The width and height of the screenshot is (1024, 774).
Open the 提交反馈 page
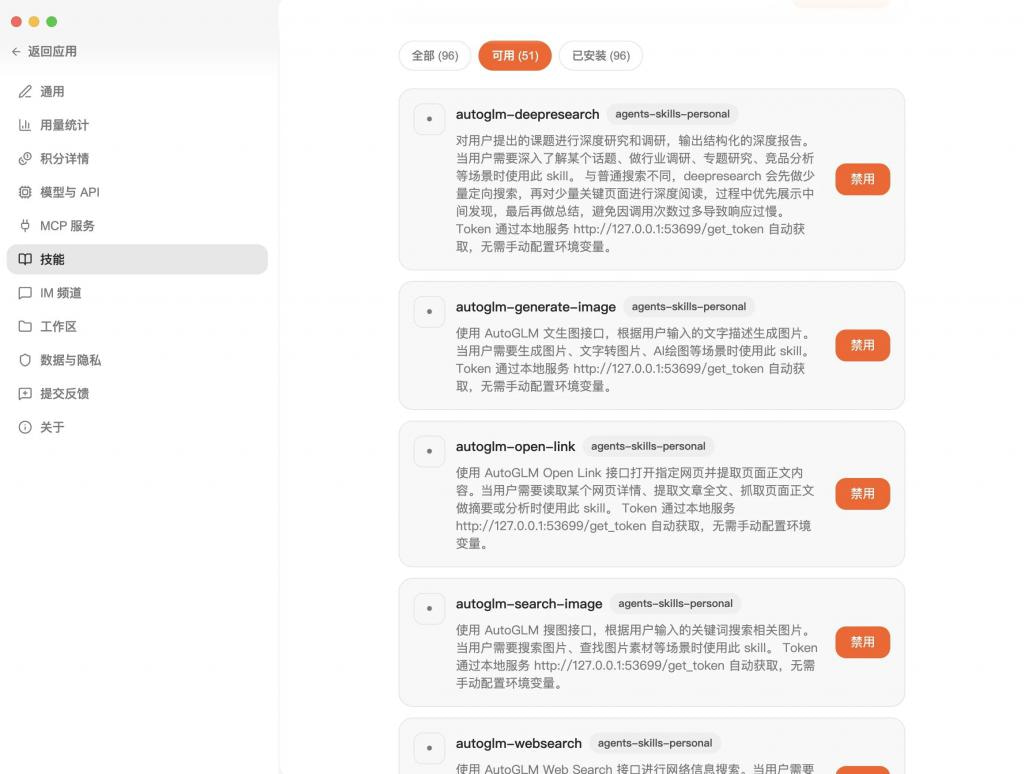click(137, 394)
